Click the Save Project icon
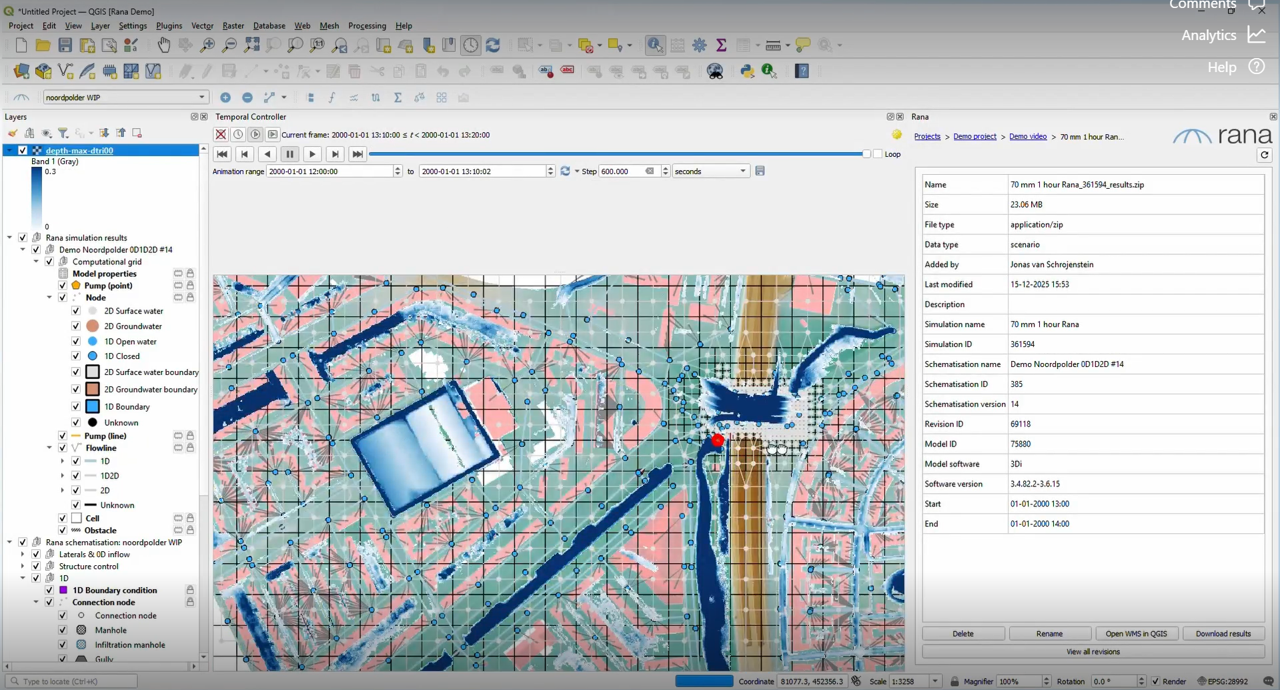The width and height of the screenshot is (1280, 690). [65, 45]
